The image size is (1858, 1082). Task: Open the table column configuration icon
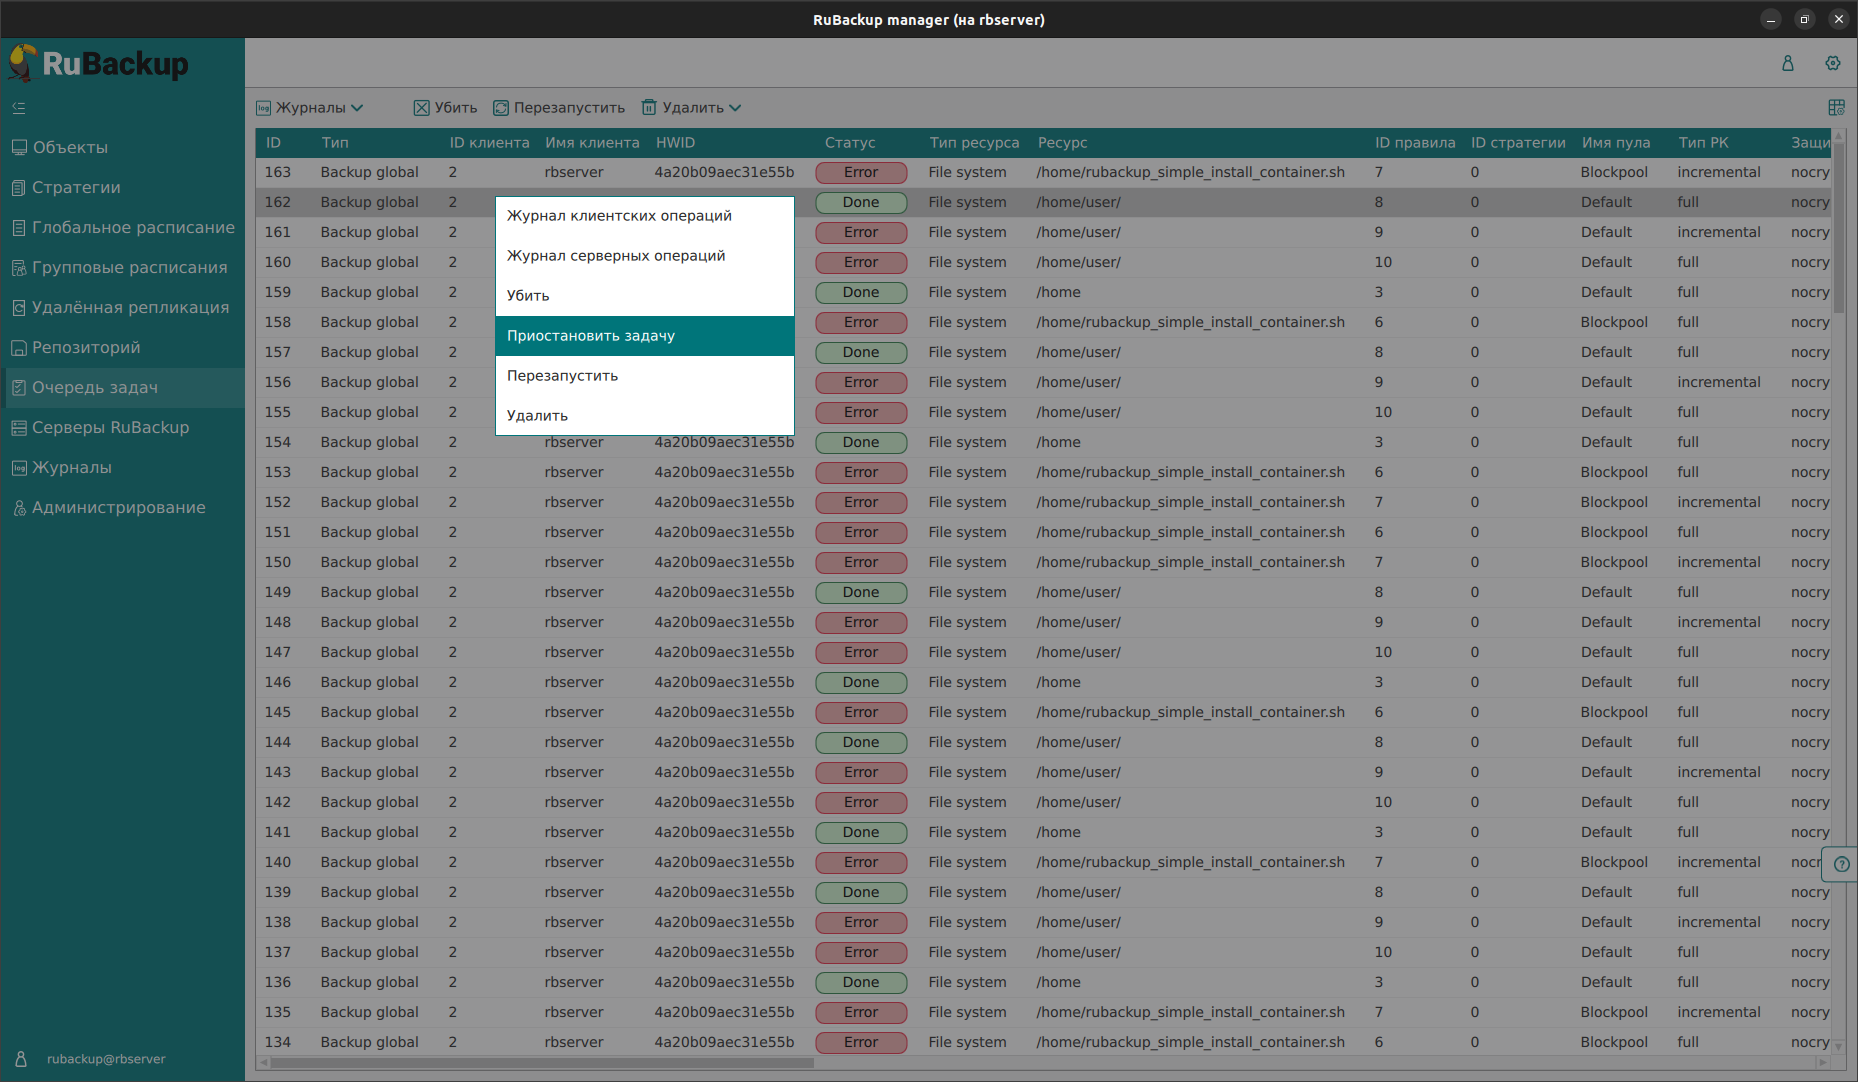click(1836, 108)
